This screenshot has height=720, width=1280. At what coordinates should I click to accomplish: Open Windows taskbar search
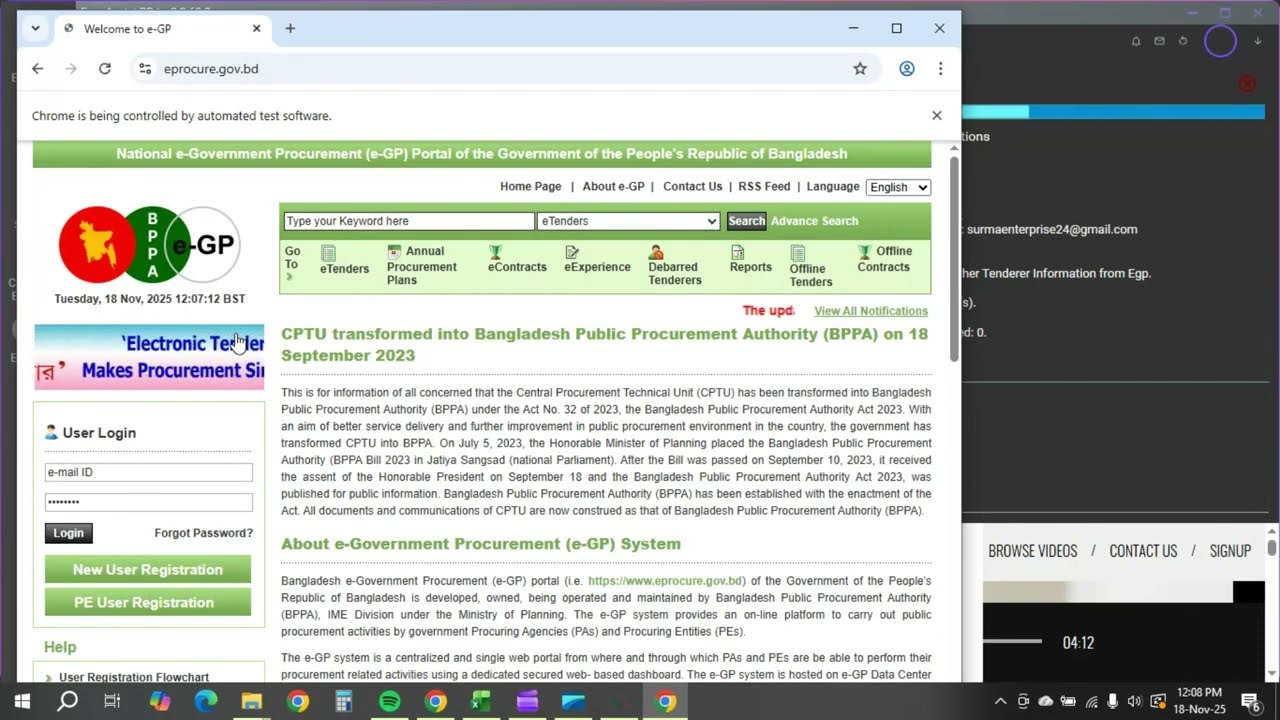[67, 701]
